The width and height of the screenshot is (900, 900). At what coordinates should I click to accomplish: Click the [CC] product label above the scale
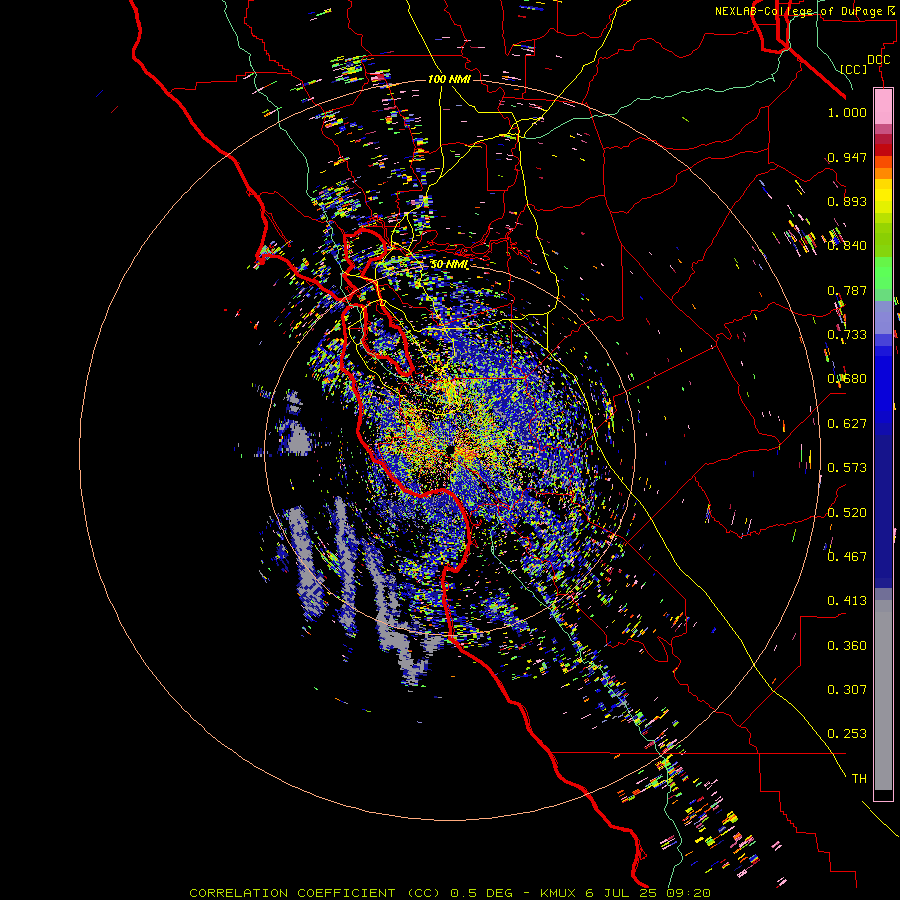click(x=854, y=69)
